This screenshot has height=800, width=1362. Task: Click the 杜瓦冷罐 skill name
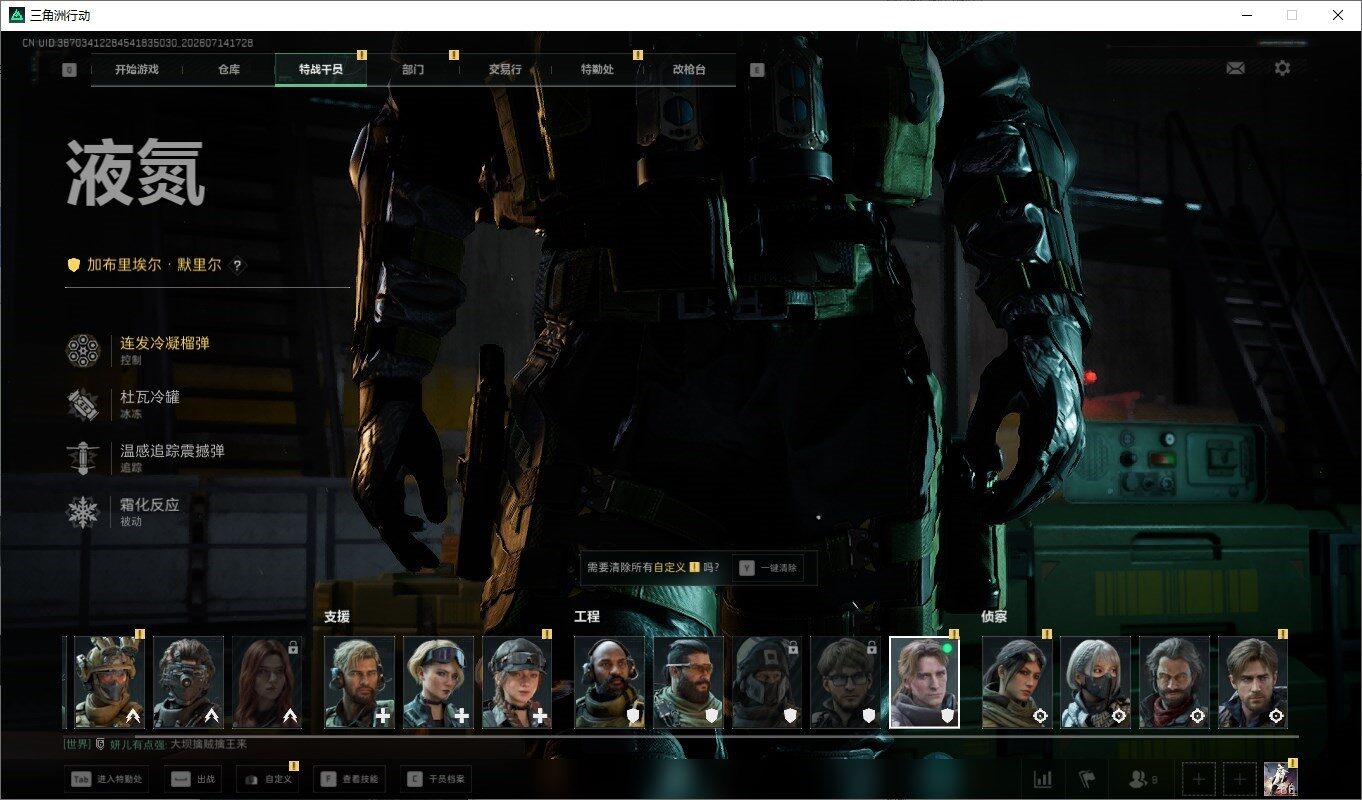(x=150, y=397)
